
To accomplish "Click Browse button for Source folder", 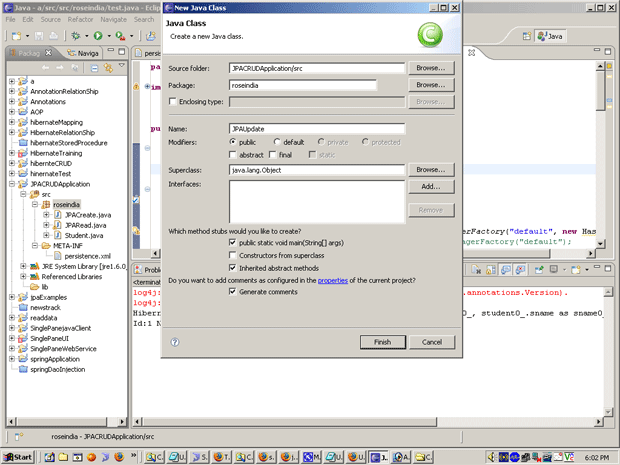I will [431, 68].
